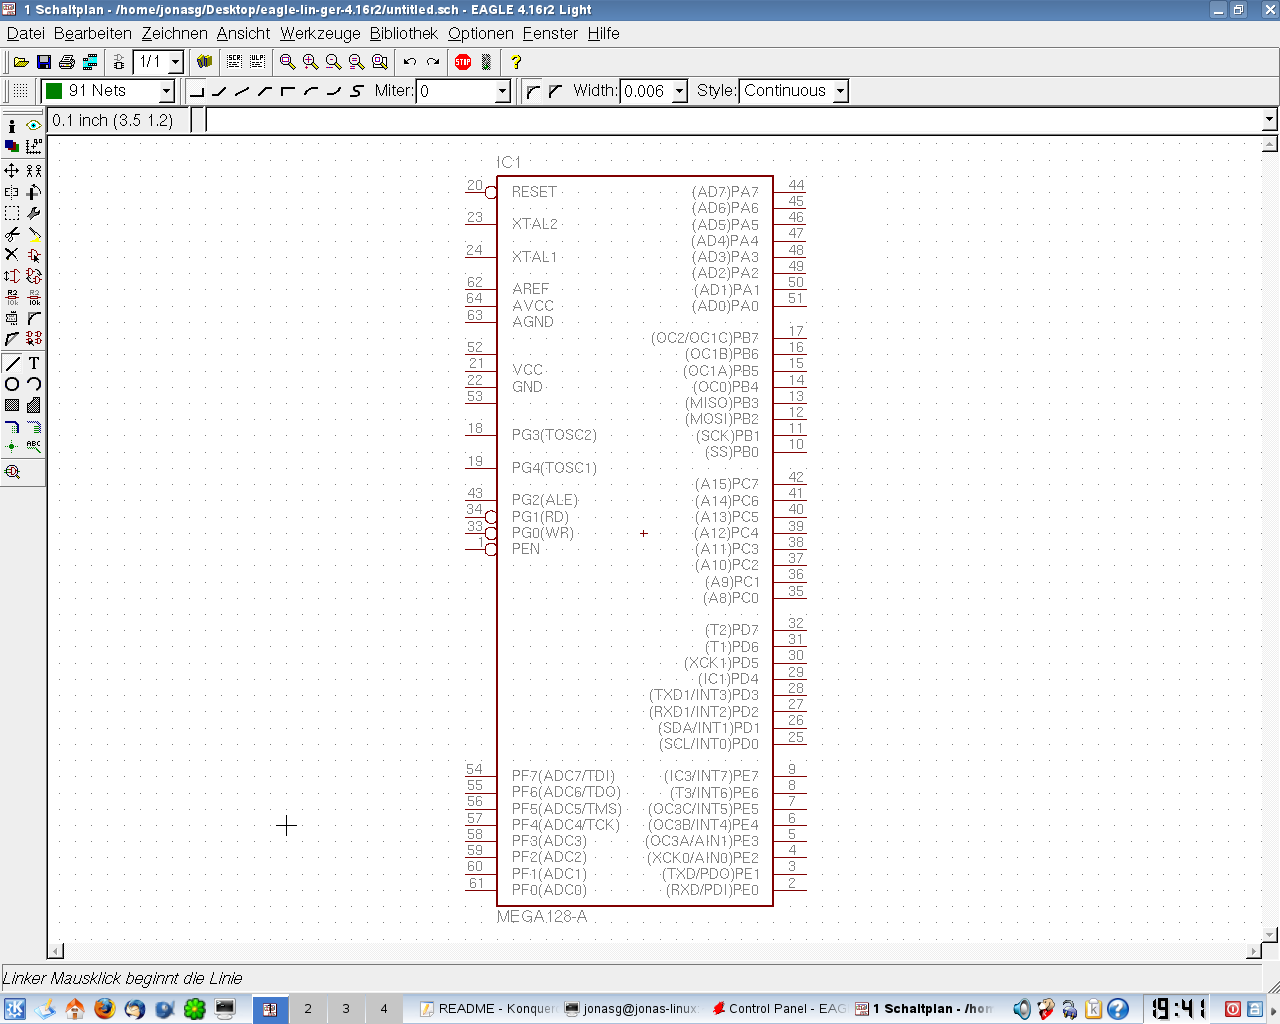Print the schematic using the printer icon

click(67, 62)
